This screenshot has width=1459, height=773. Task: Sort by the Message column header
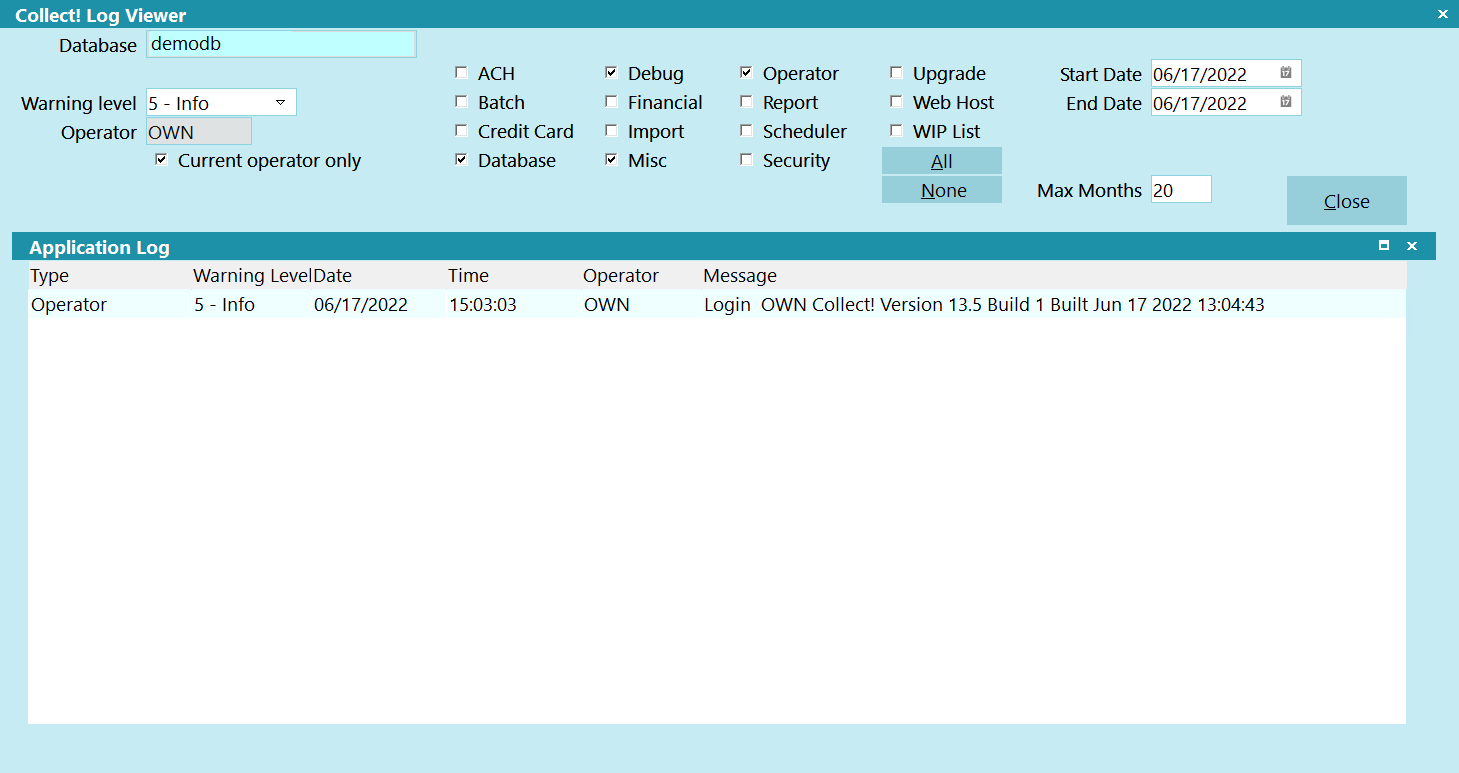(x=740, y=275)
